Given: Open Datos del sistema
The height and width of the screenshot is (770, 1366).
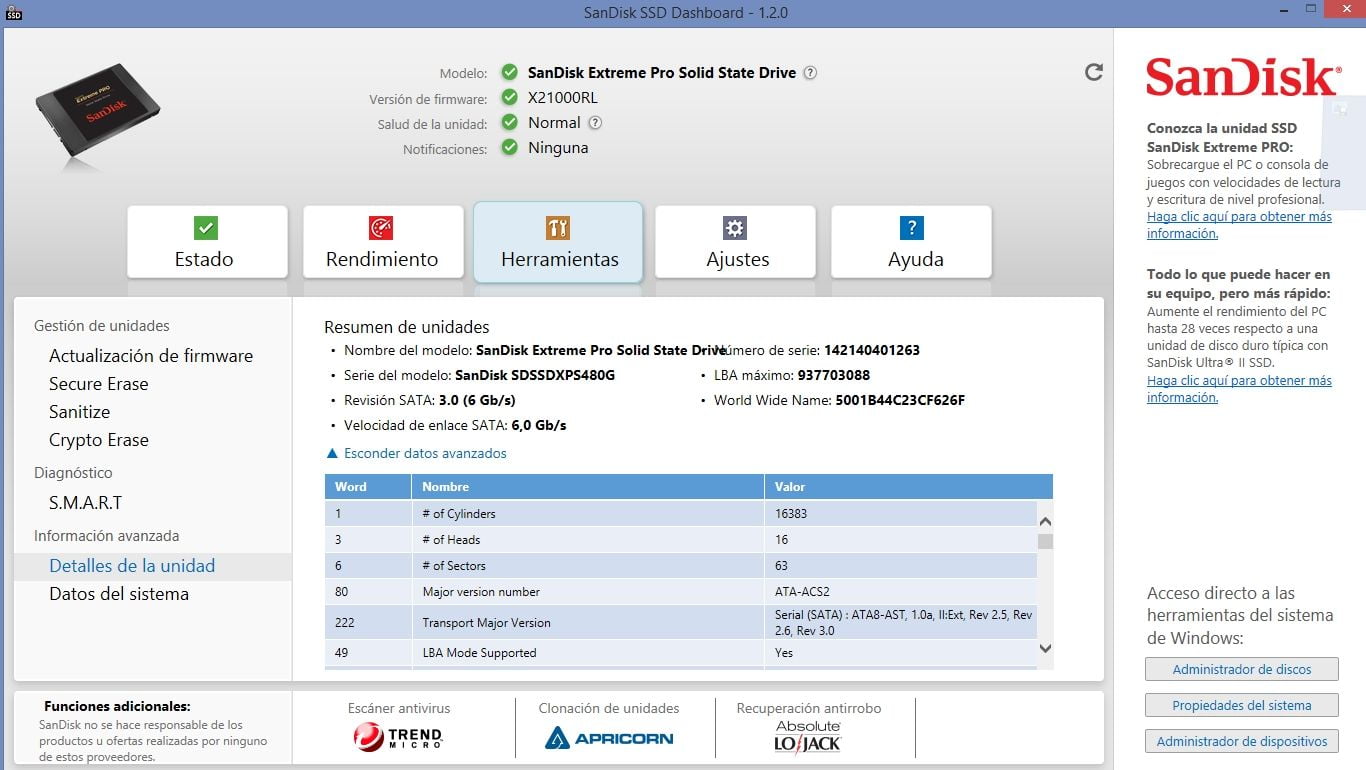Looking at the screenshot, I should click(119, 594).
